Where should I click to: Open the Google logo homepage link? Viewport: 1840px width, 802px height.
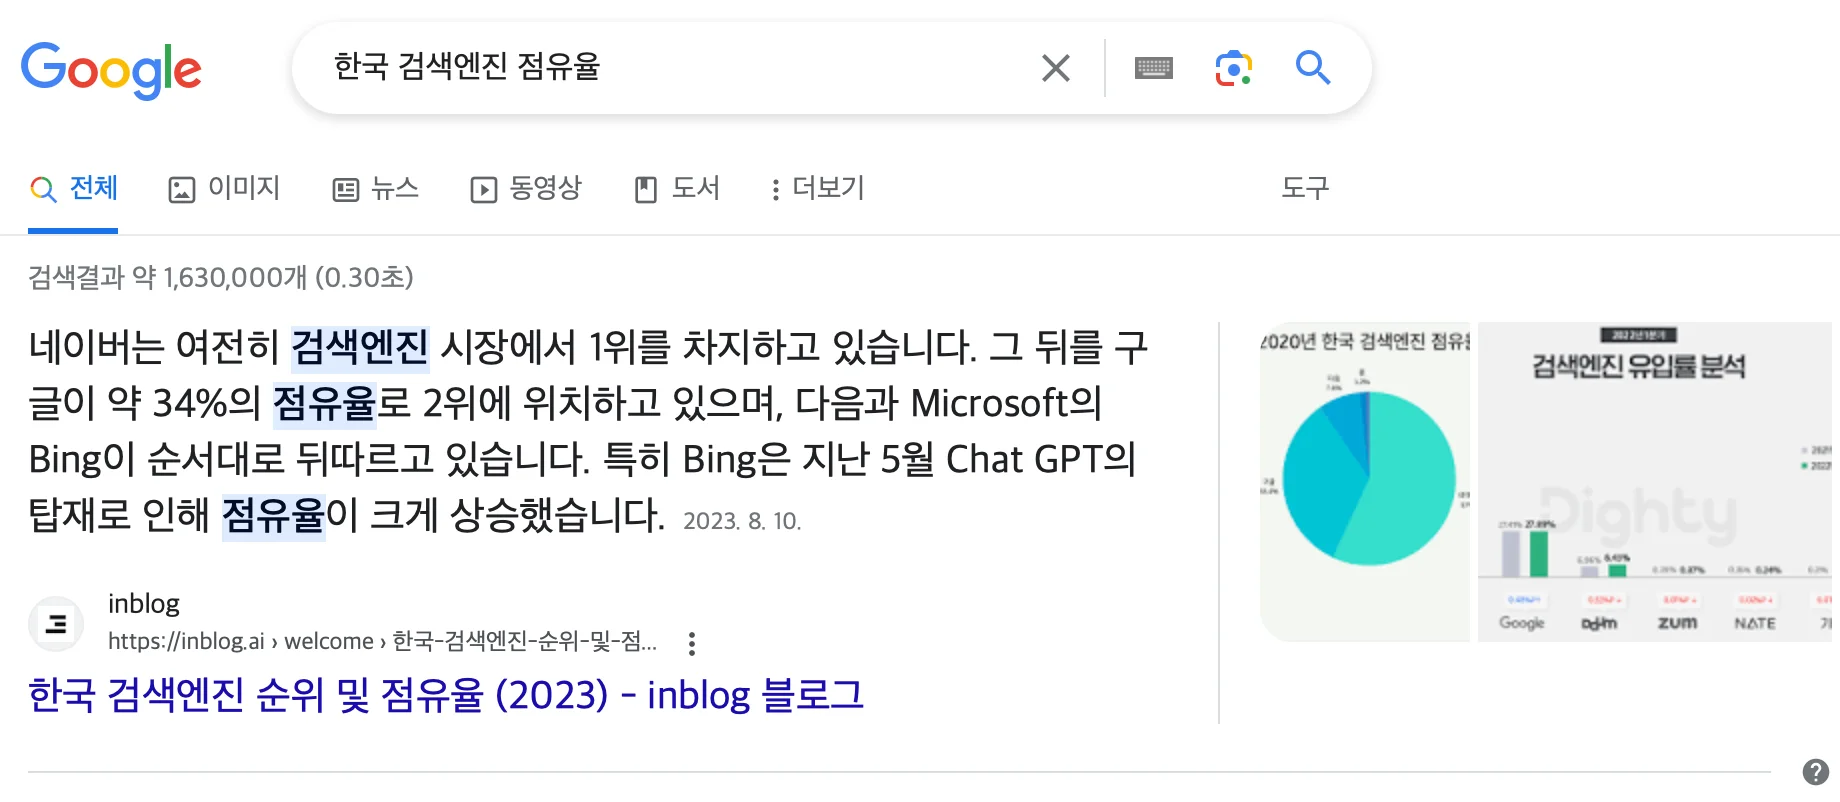[x=111, y=70]
